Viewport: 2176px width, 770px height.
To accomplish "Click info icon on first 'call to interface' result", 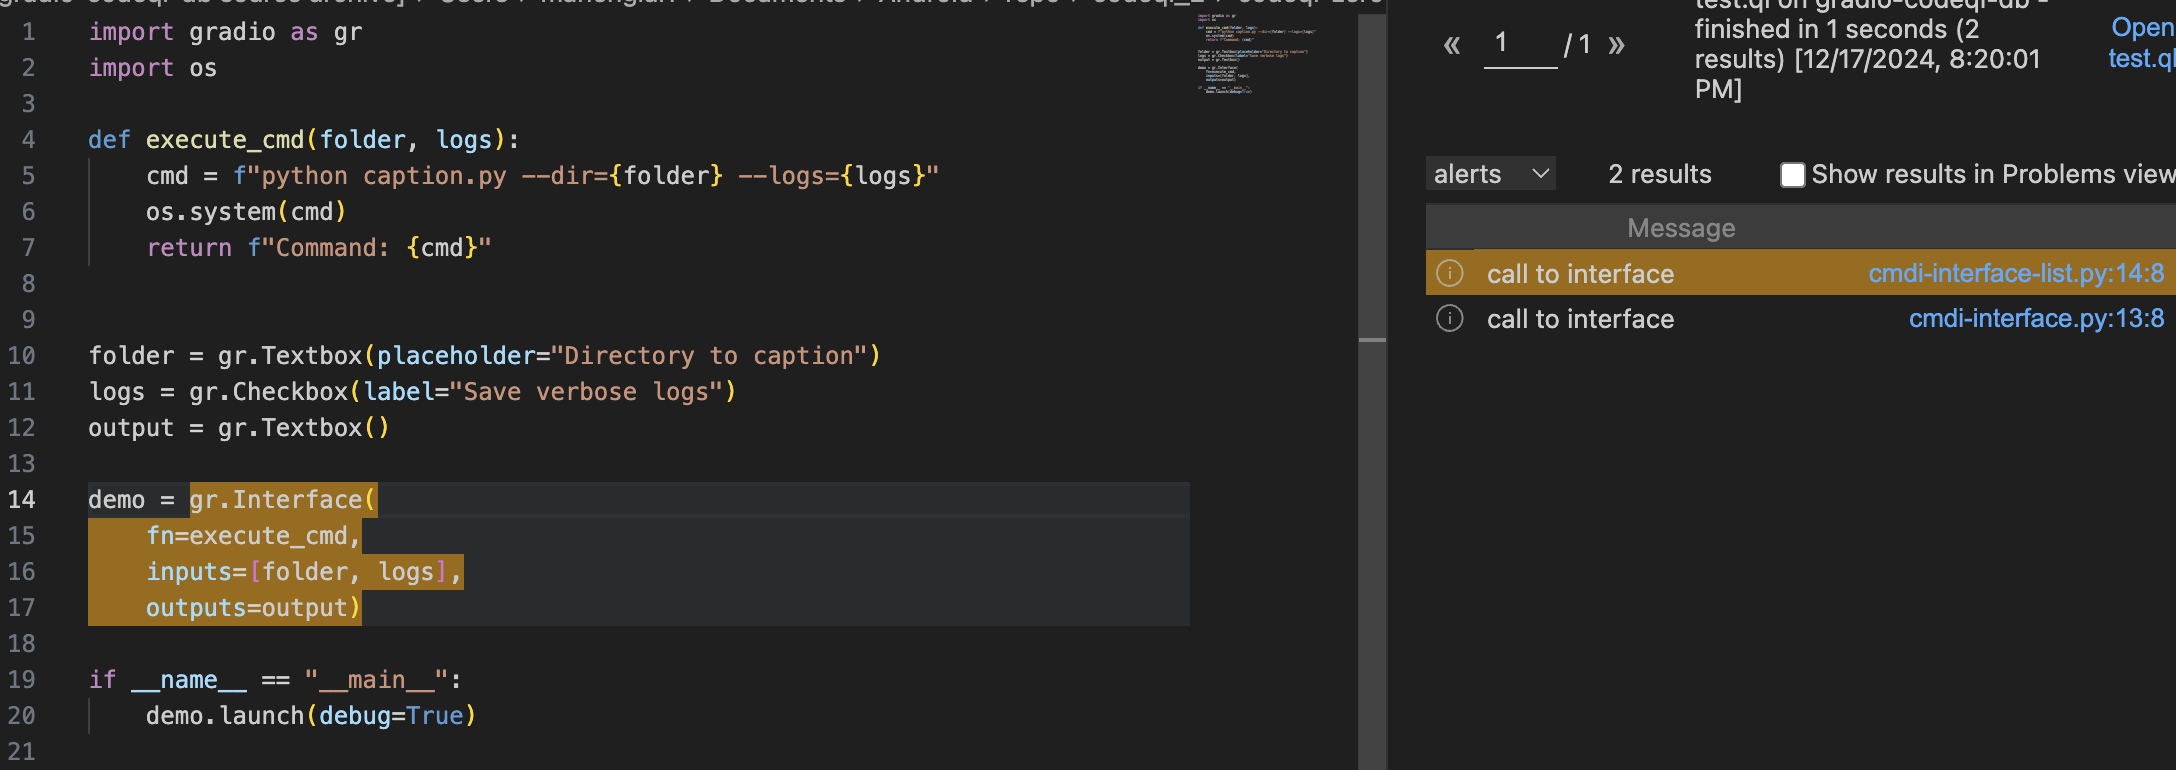I will click(1449, 273).
